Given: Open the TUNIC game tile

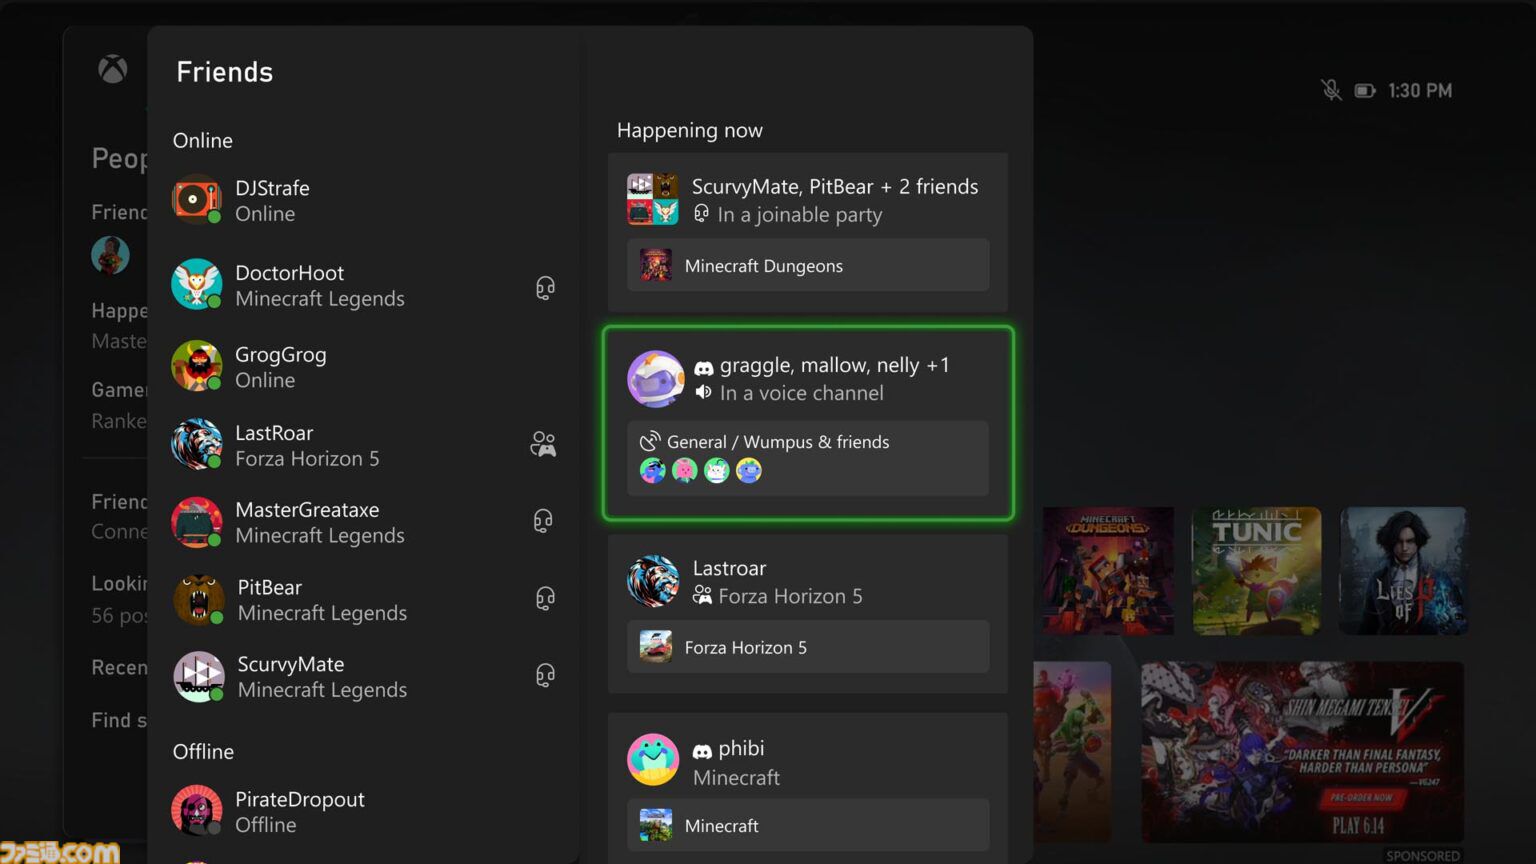Looking at the screenshot, I should point(1256,571).
